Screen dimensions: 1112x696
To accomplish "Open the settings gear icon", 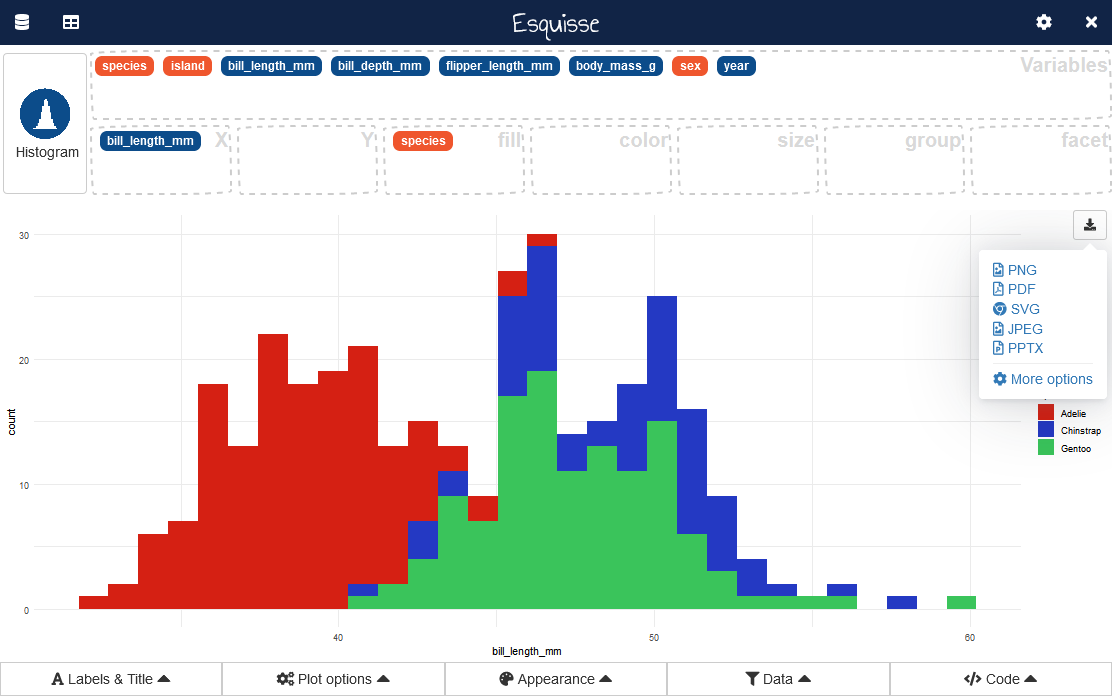I will (1043, 22).
